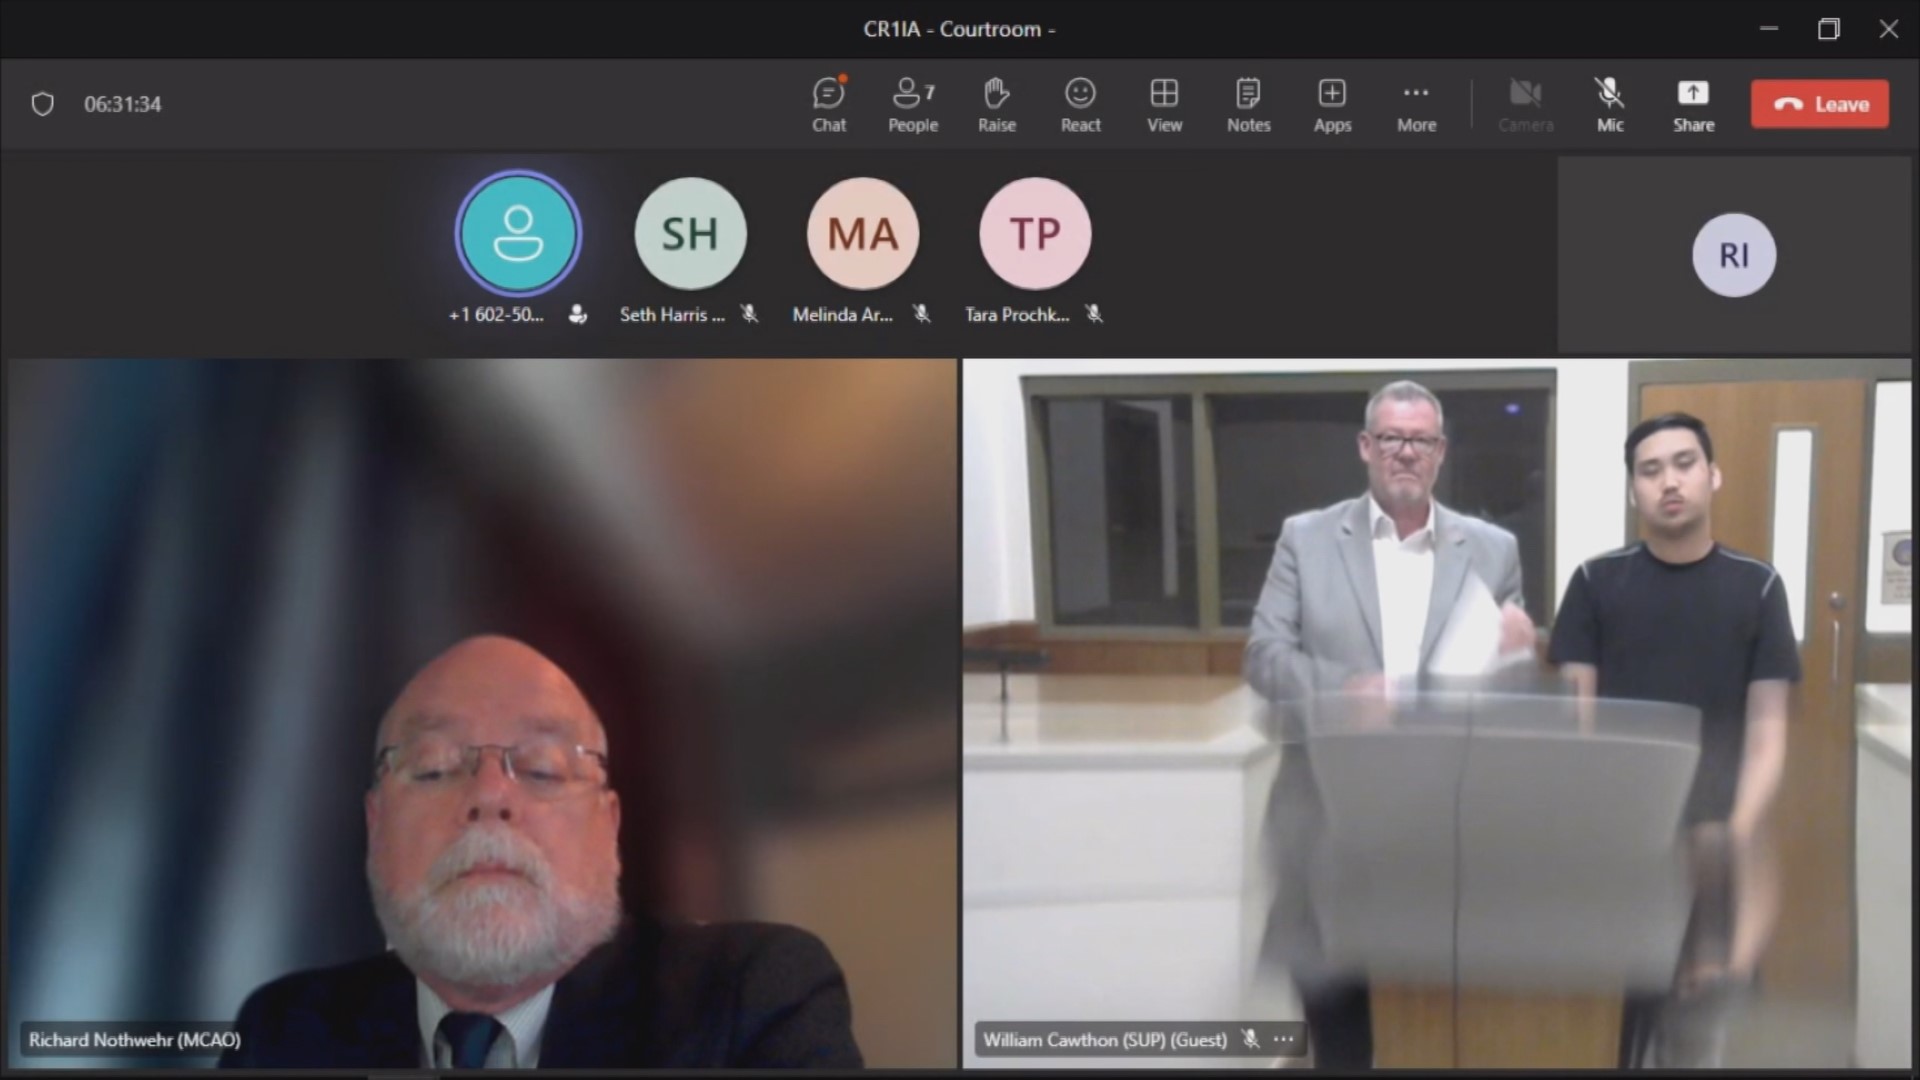Open the React emoji options
The image size is (1920, 1080).
pyautogui.click(x=1080, y=104)
